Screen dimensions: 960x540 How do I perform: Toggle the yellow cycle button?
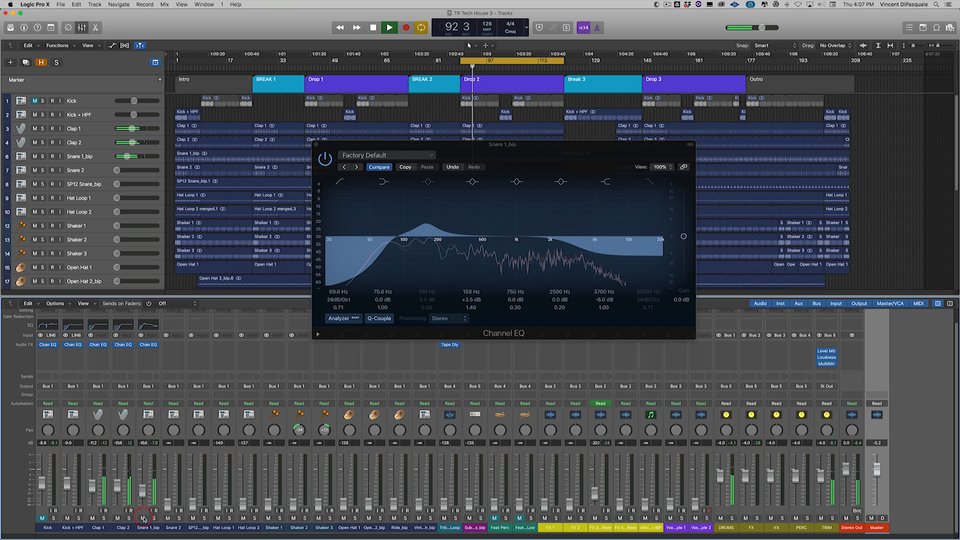coord(421,28)
